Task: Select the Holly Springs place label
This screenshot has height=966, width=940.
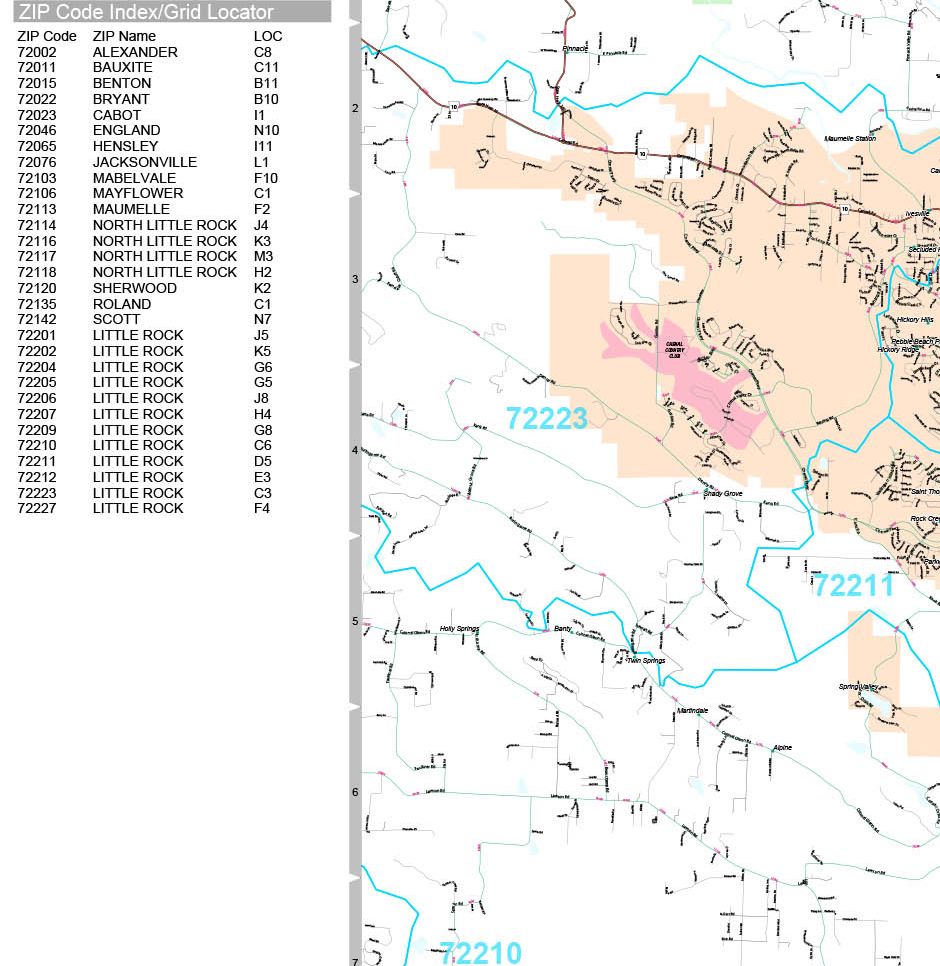Action: (x=460, y=628)
